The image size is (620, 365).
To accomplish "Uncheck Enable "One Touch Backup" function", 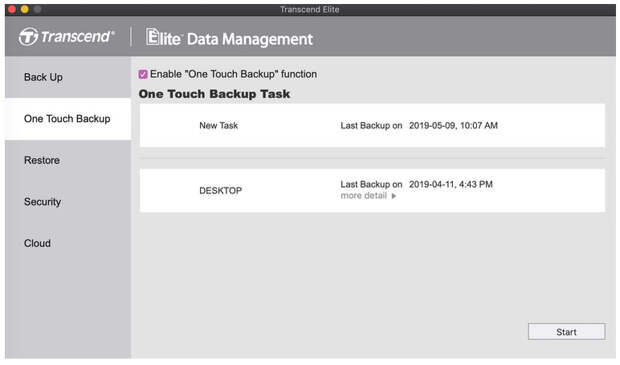I will pyautogui.click(x=143, y=74).
